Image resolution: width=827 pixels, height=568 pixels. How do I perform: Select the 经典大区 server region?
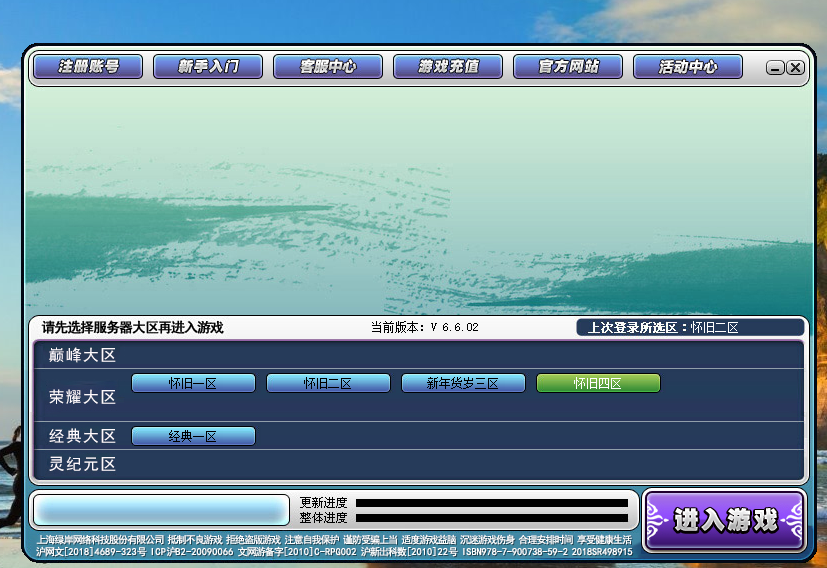point(83,436)
